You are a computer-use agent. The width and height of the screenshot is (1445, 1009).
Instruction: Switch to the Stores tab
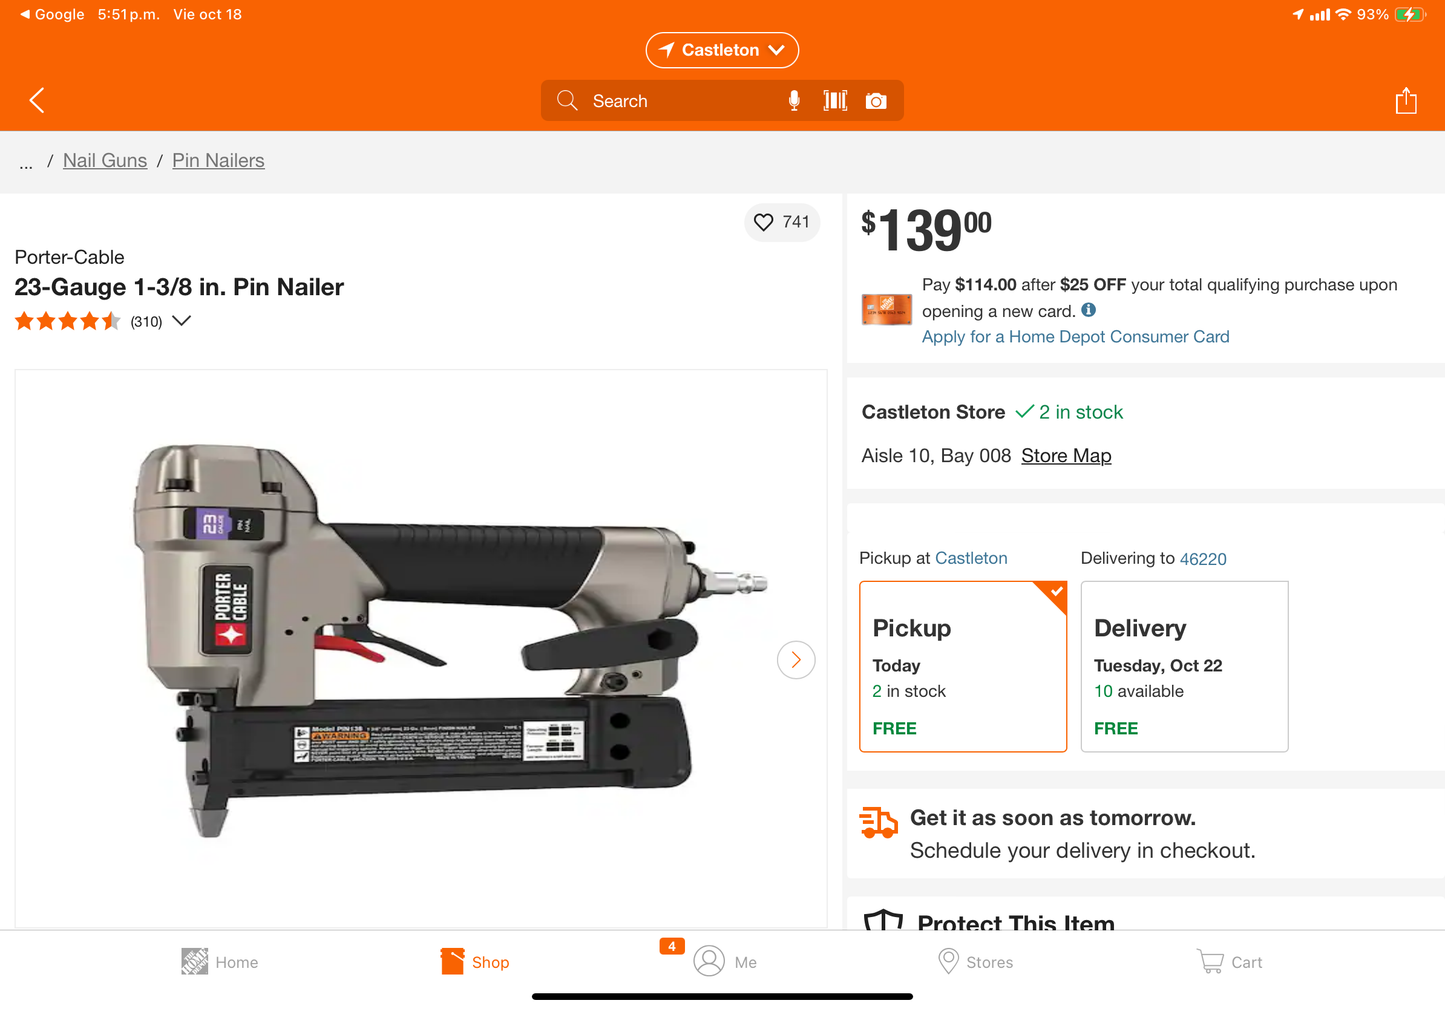(975, 962)
